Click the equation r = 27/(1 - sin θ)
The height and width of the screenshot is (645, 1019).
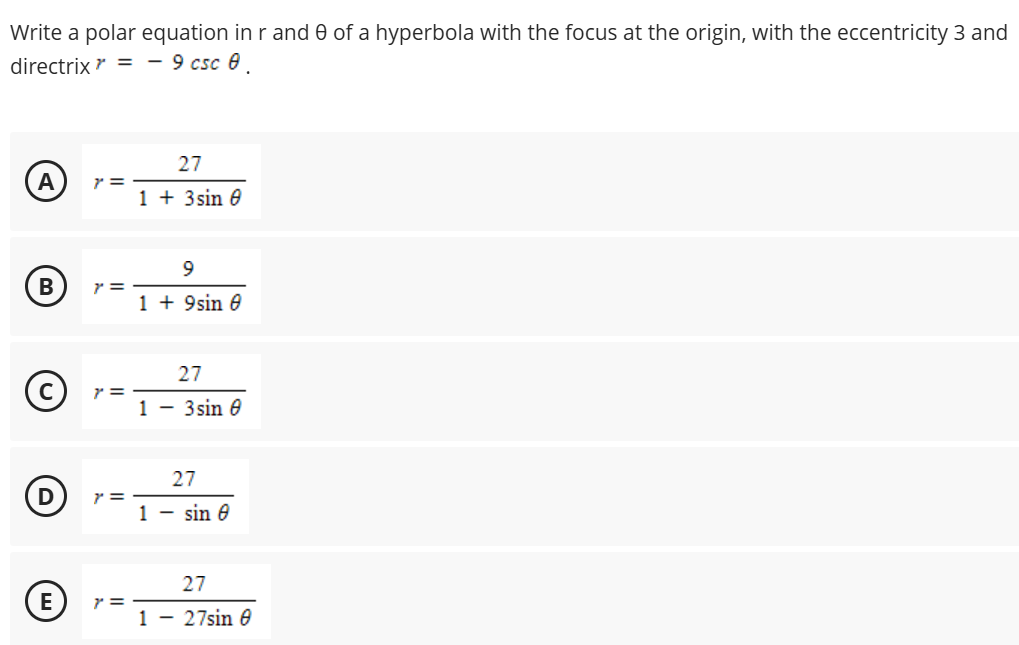click(165, 496)
